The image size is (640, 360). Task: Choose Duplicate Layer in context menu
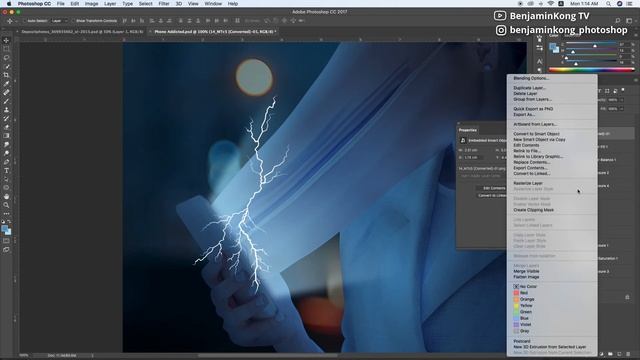(529, 88)
